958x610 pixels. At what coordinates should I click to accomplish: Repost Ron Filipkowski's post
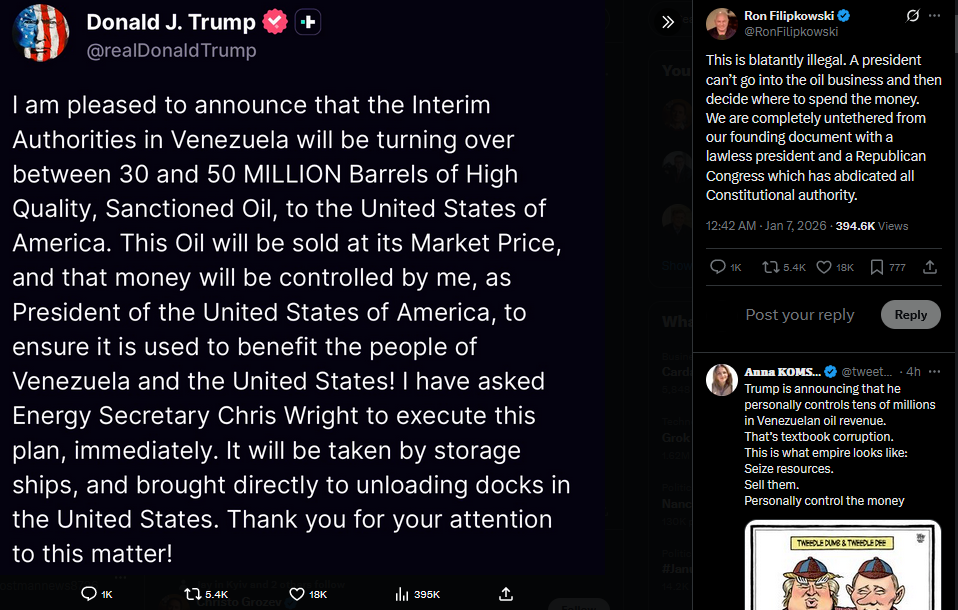click(770, 267)
